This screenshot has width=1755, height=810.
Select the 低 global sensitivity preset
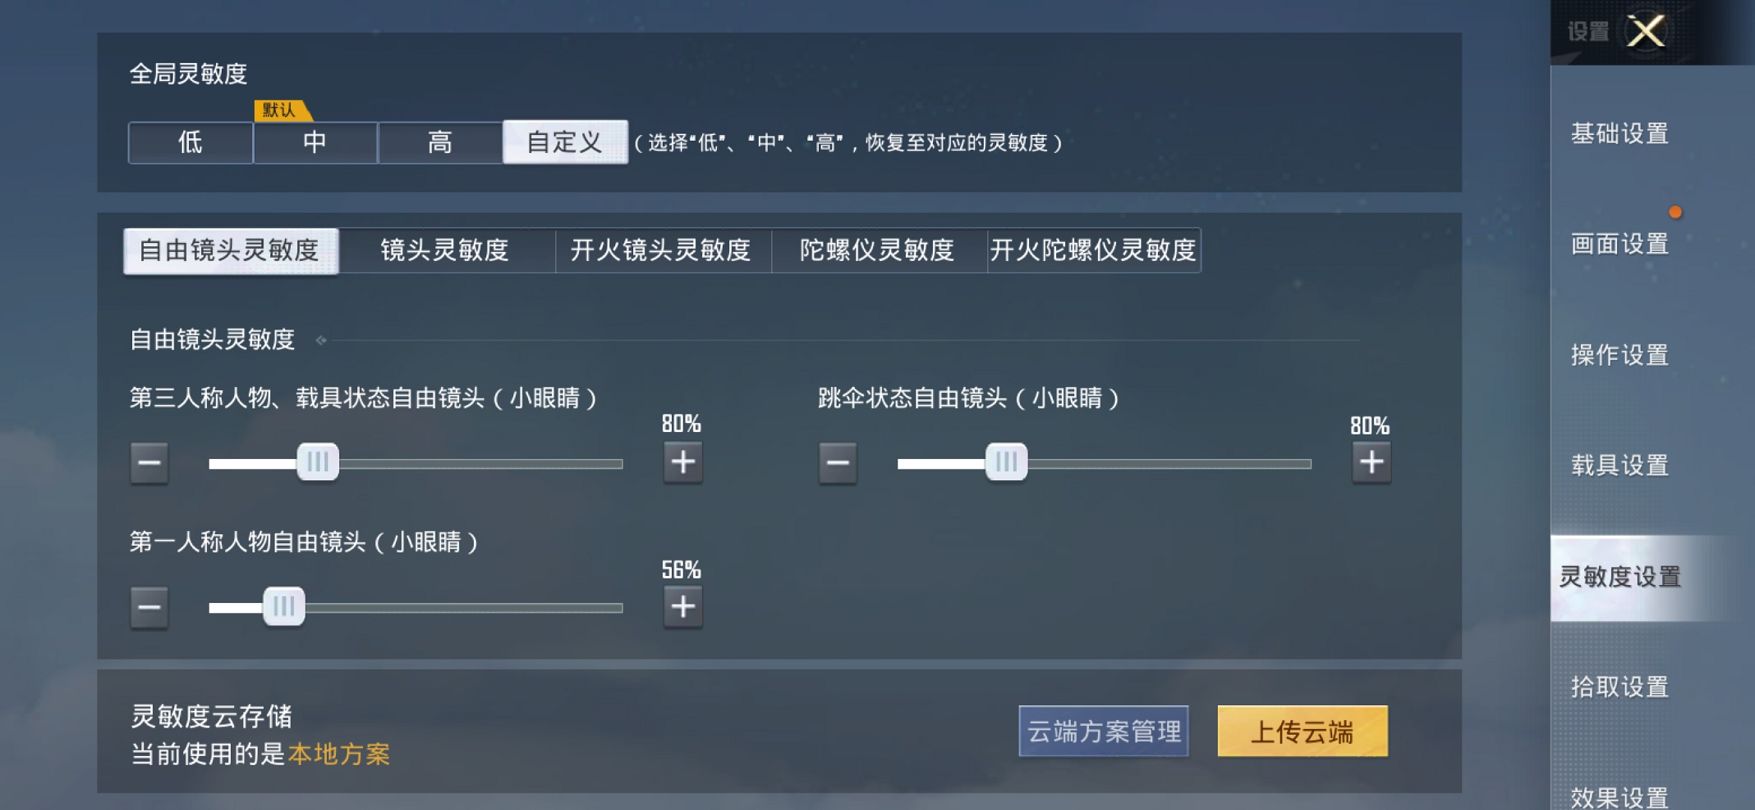pyautogui.click(x=190, y=143)
